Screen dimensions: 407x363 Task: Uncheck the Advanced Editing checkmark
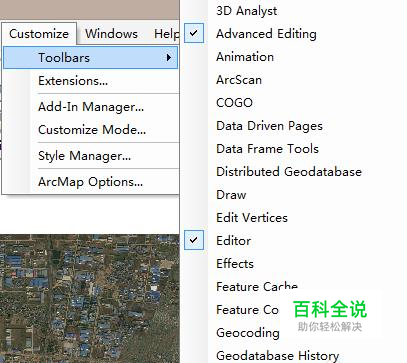tap(194, 33)
